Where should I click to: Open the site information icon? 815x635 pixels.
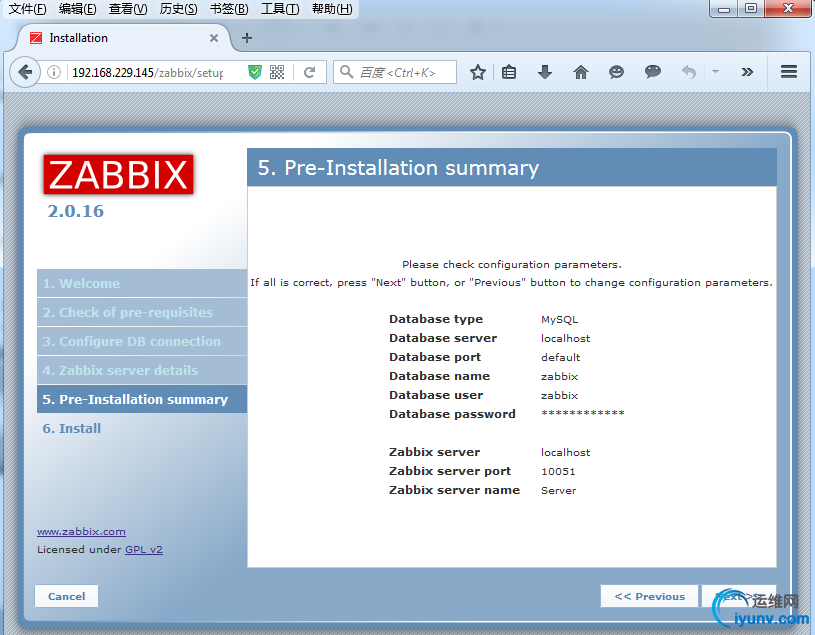54,72
